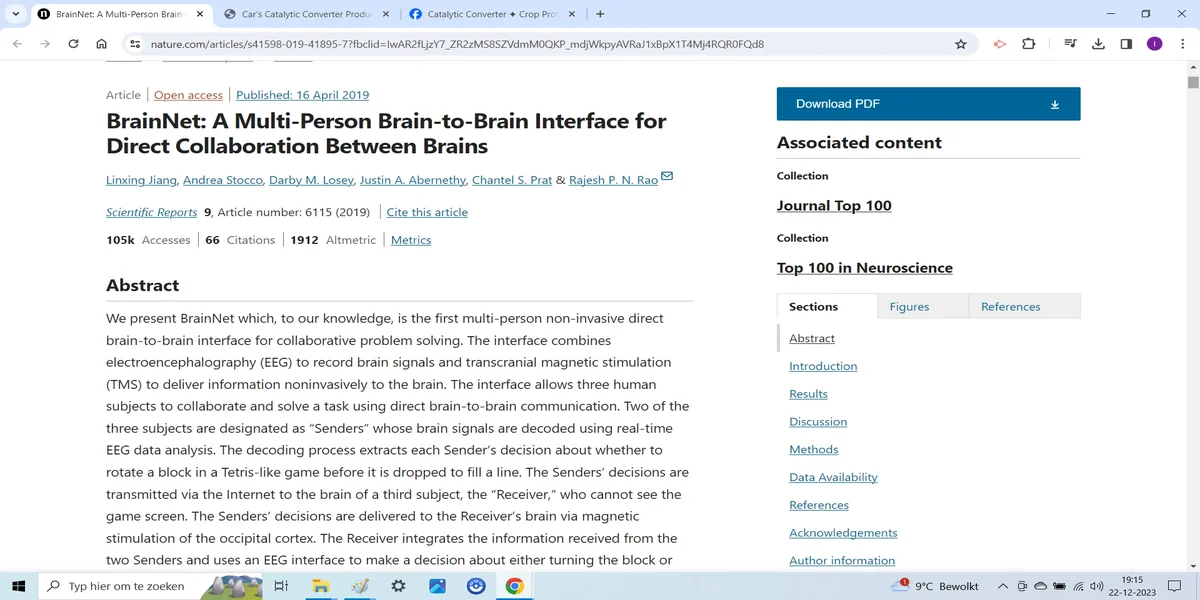Go back using the browser back arrow
Image resolution: width=1200 pixels, height=600 pixels.
coord(17,44)
